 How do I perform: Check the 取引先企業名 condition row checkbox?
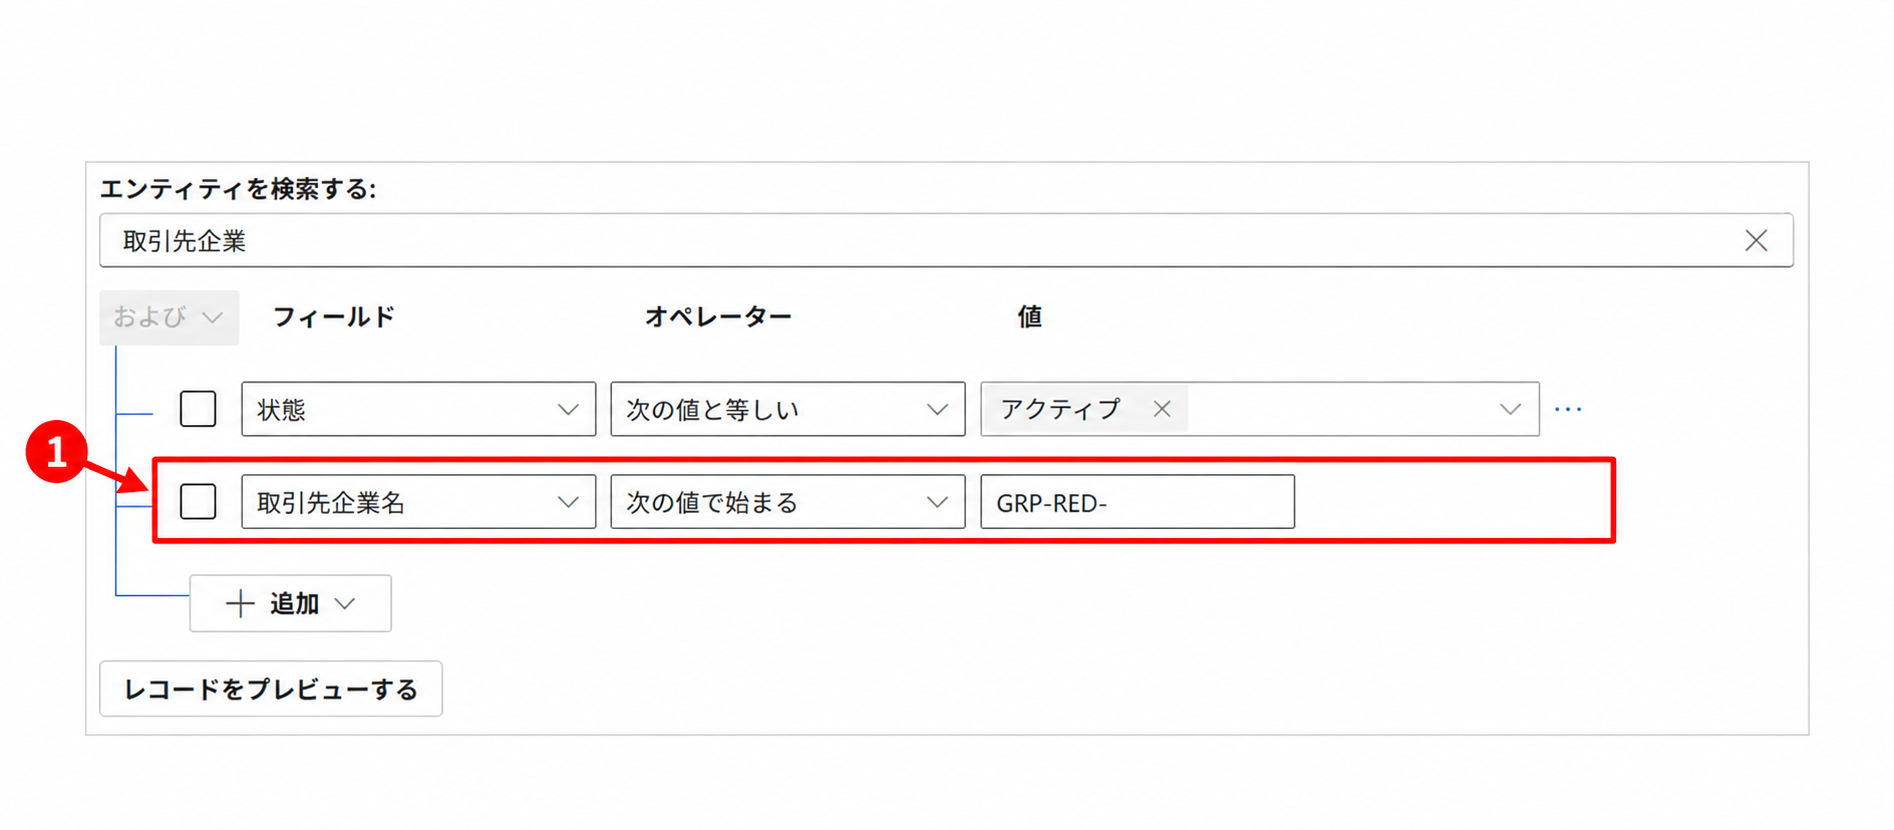(198, 501)
